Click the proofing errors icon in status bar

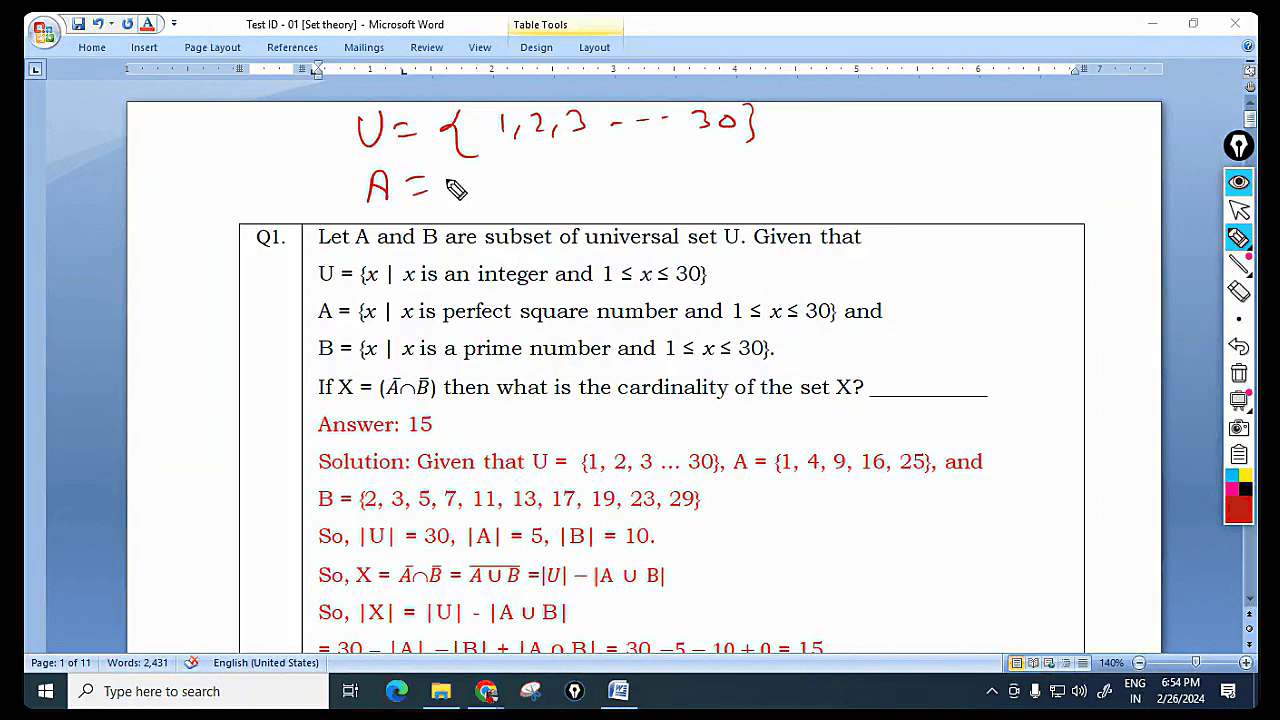192,663
